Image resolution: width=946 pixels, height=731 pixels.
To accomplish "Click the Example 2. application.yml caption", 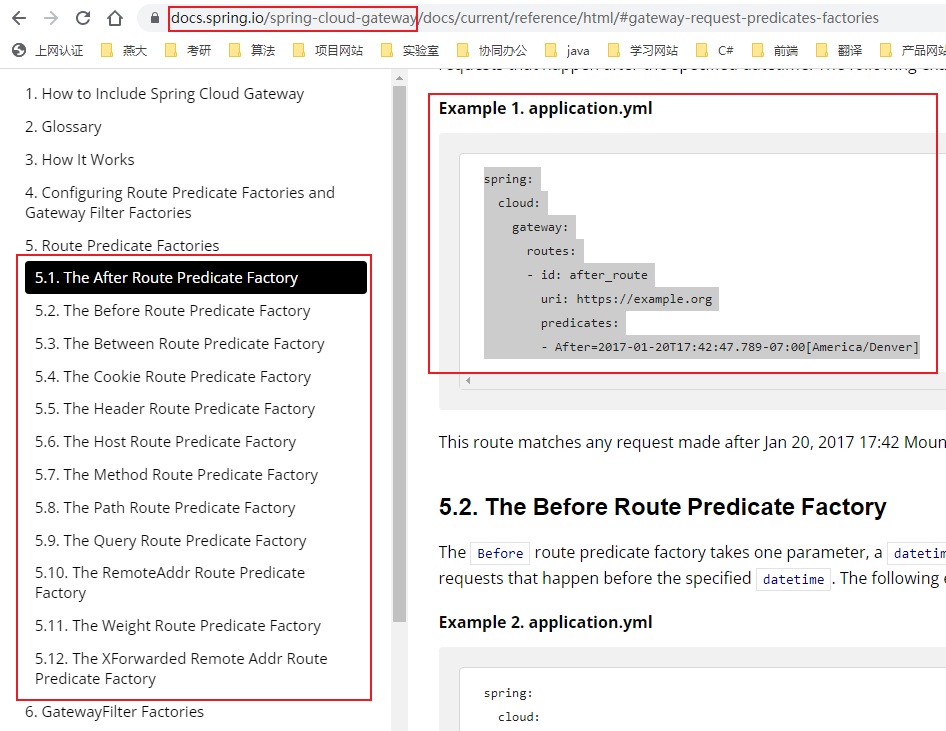I will tap(545, 622).
